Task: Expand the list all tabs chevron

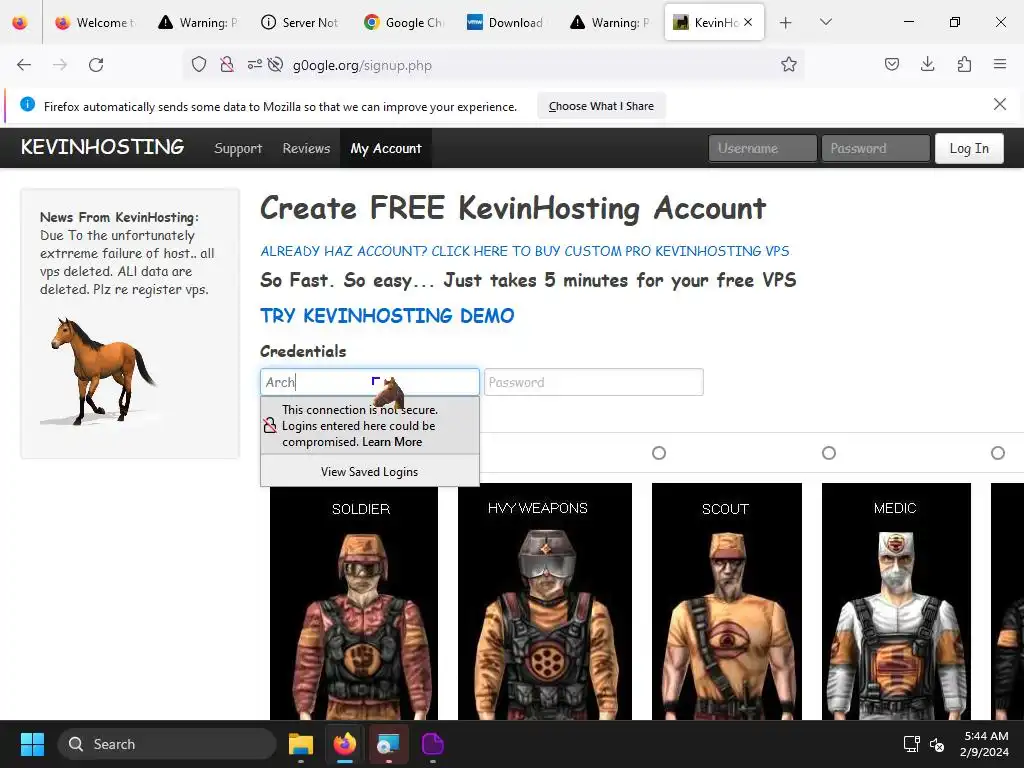Action: click(825, 22)
